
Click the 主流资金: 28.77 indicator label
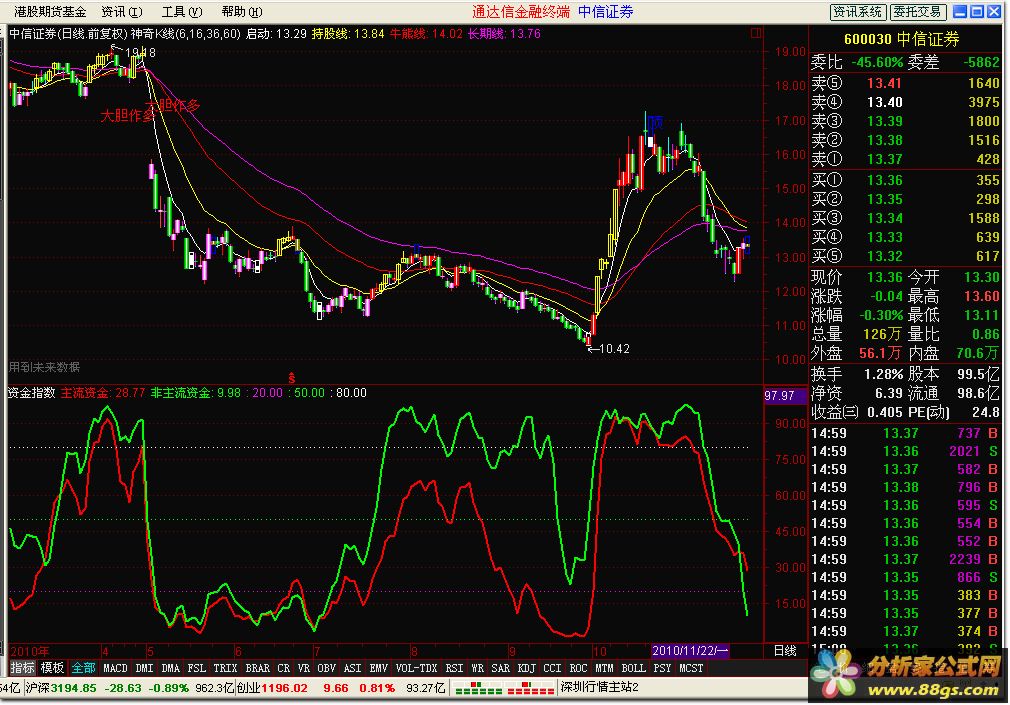coord(102,392)
